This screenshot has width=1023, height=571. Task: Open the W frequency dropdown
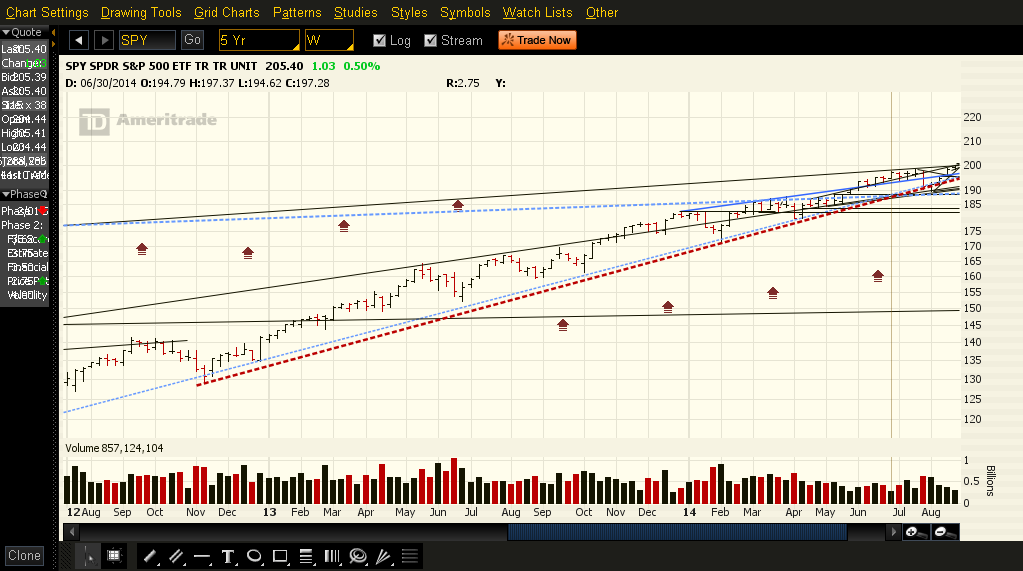click(x=329, y=40)
